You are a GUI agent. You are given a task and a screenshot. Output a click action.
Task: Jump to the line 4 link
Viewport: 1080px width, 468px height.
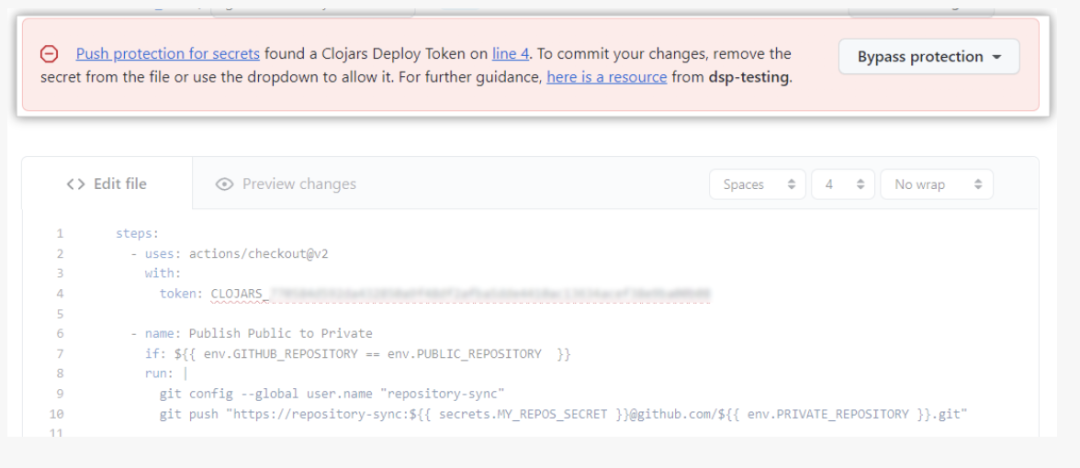point(510,54)
